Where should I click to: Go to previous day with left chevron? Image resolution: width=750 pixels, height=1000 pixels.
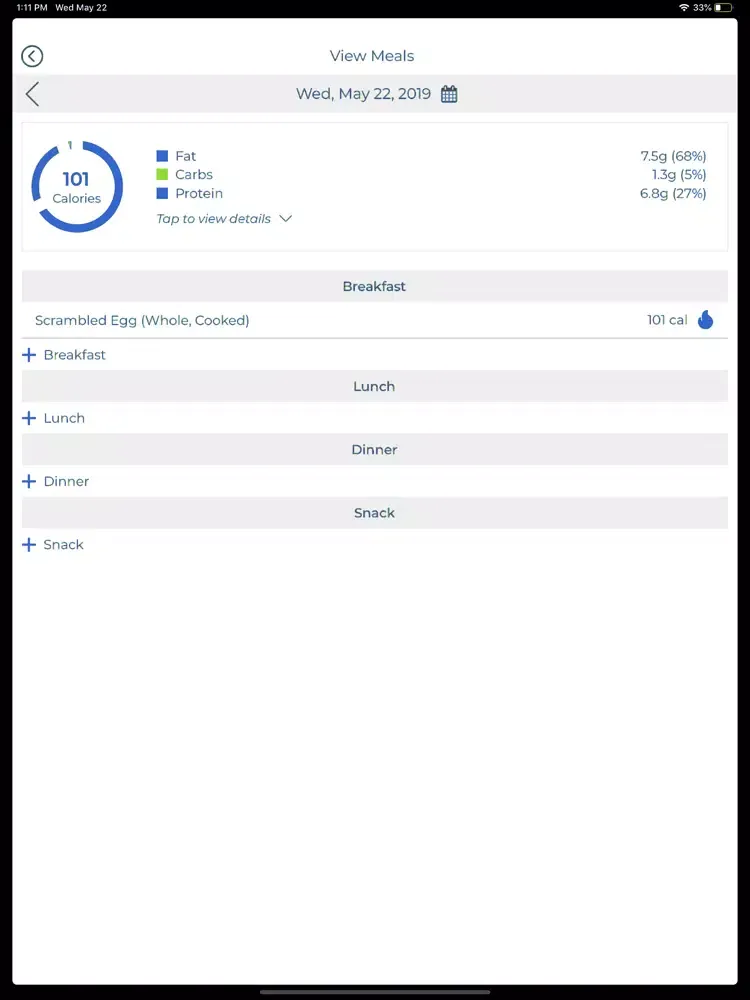pyautogui.click(x=33, y=94)
